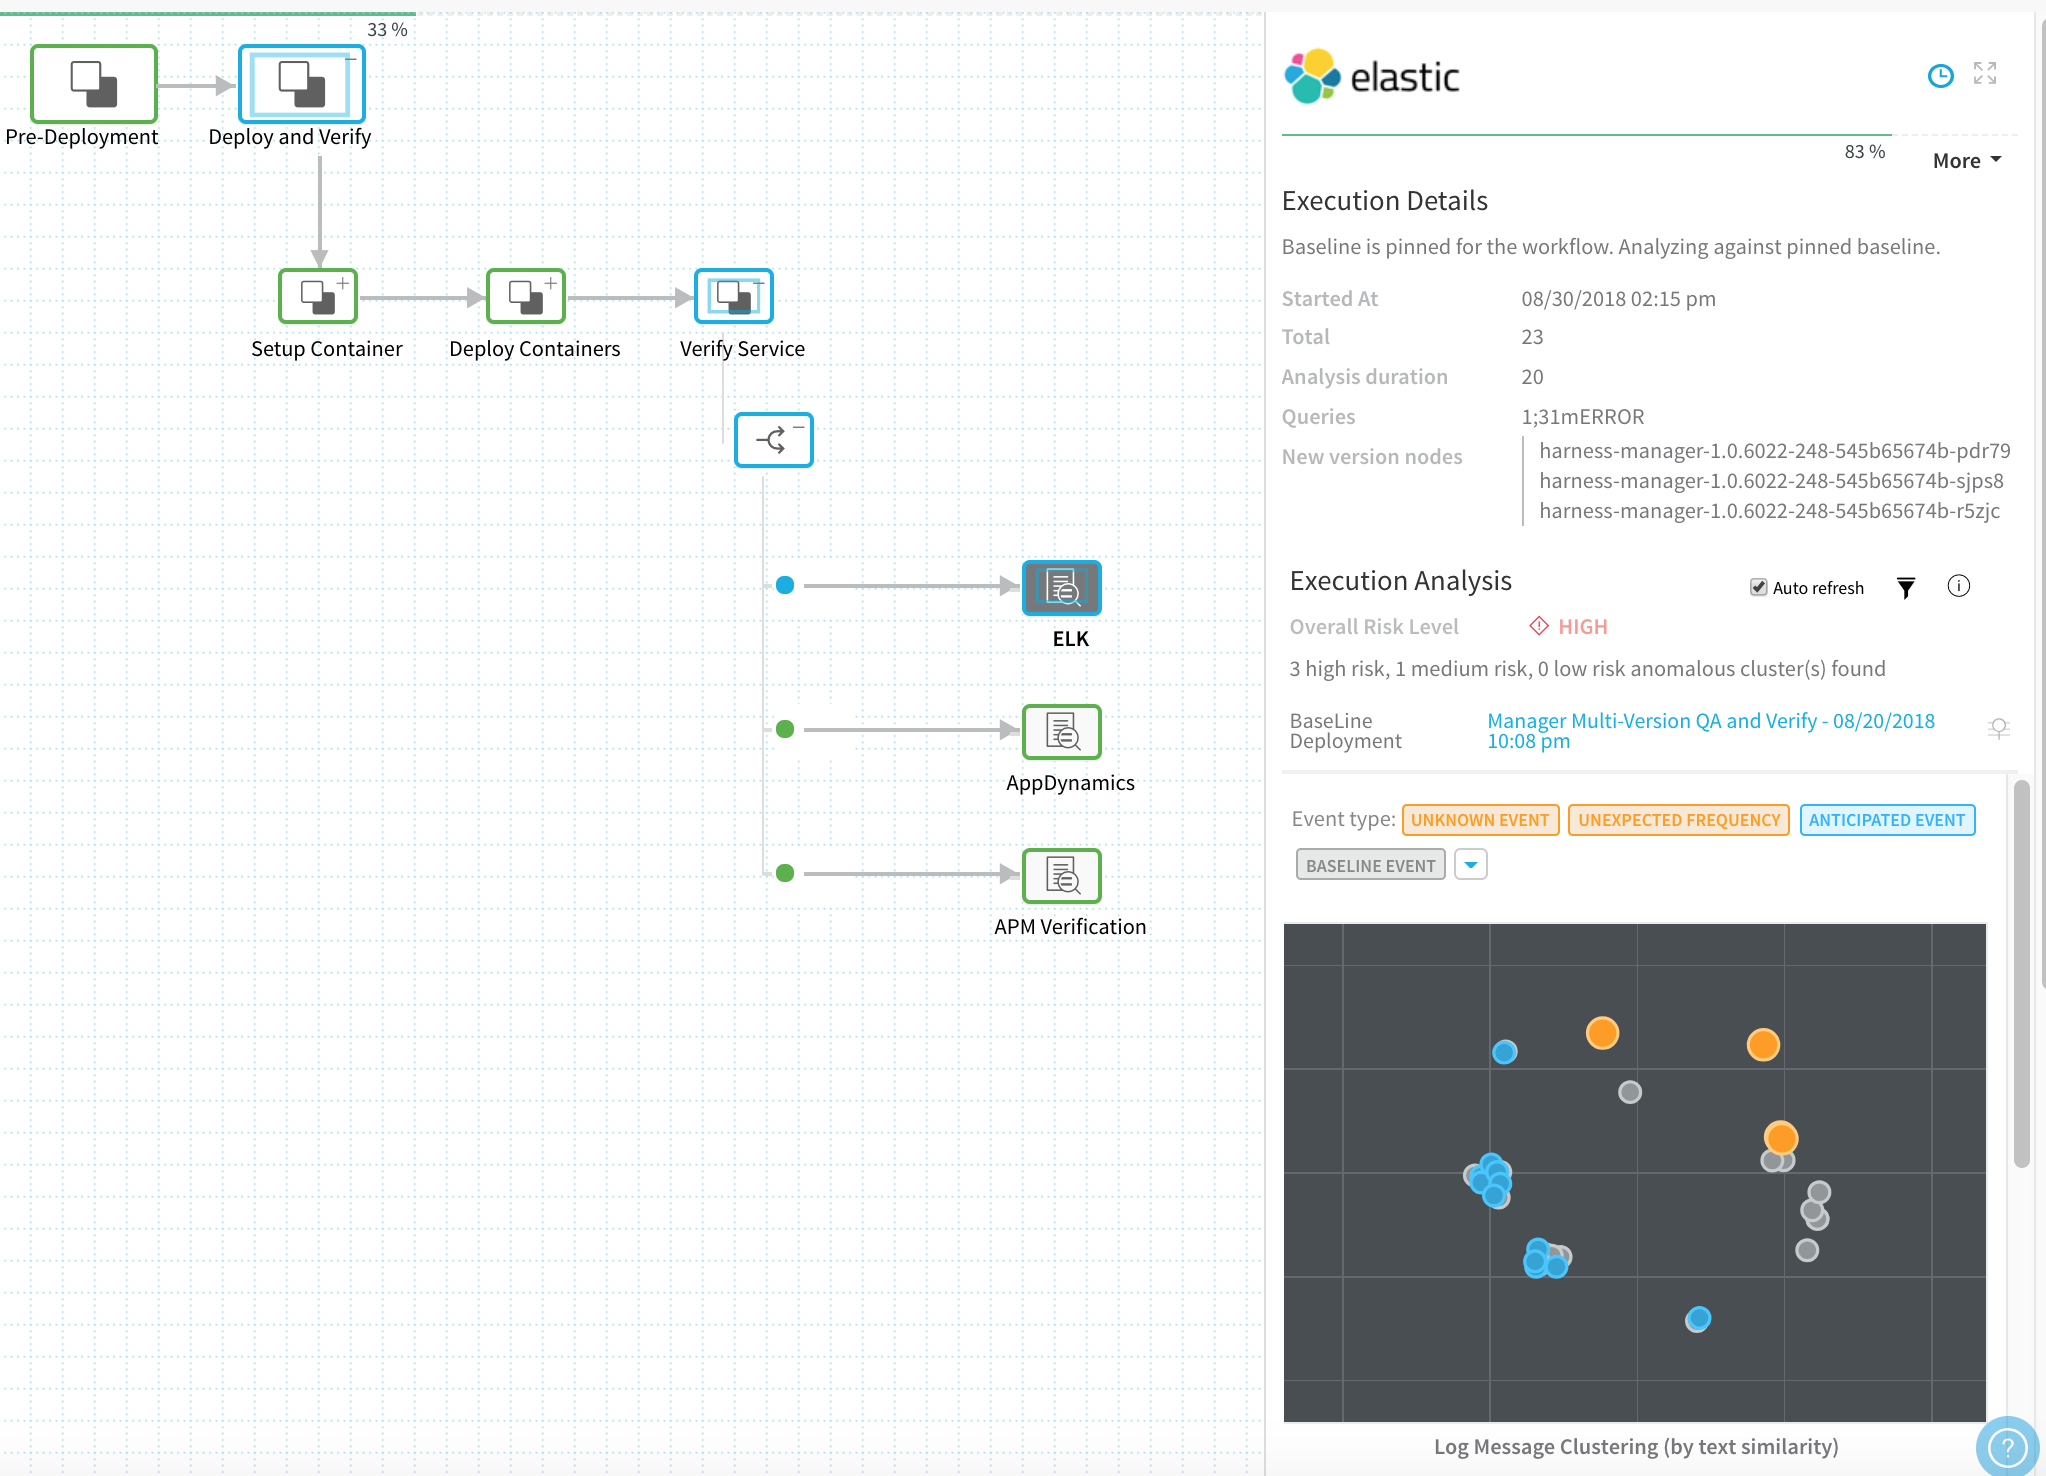Viewport: 2046px width, 1476px height.
Task: Select node harness-manager-1.0.6022-248-545b65674b-pdr79
Action: pyautogui.click(x=1775, y=451)
